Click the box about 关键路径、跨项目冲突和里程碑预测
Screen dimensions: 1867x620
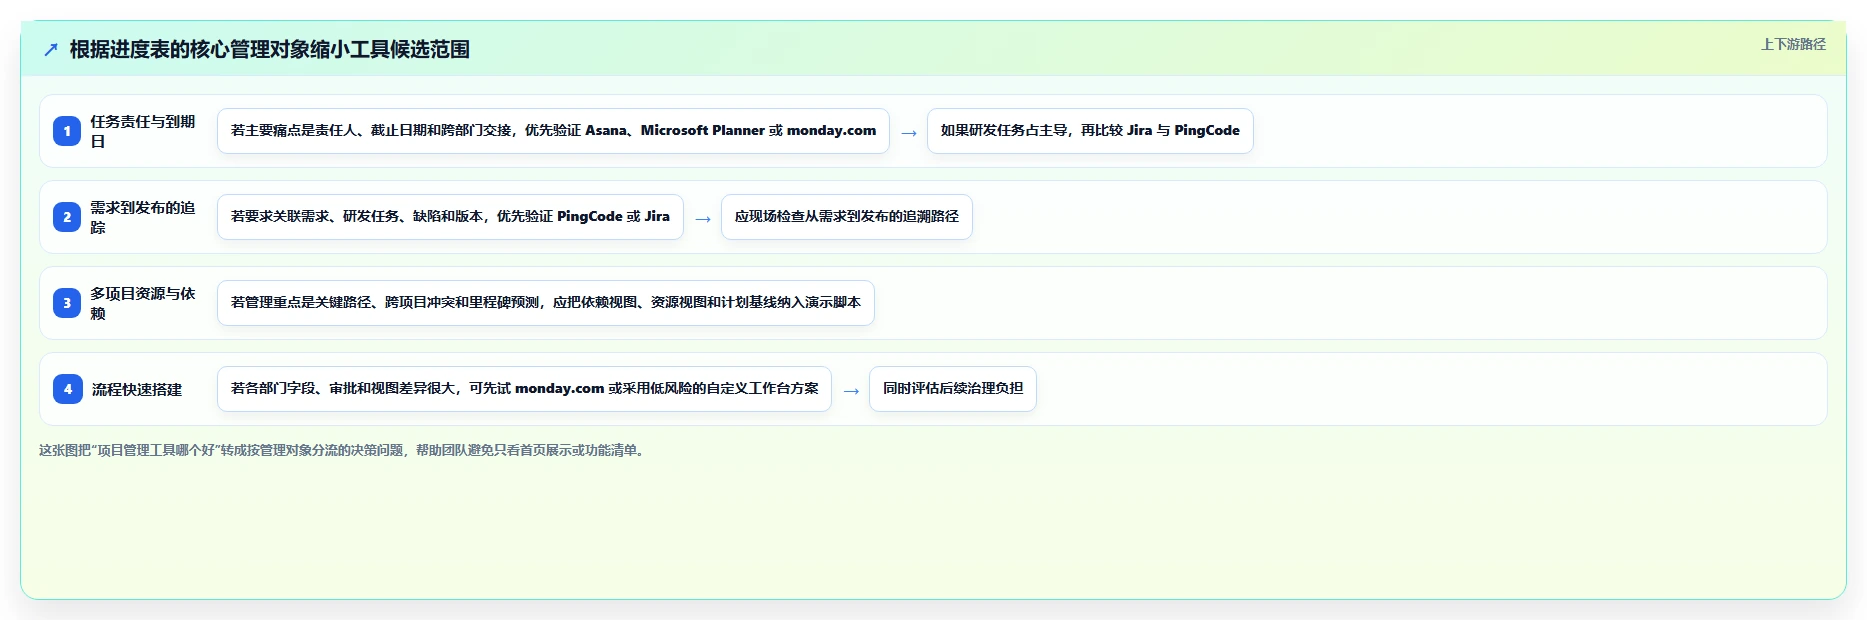pyautogui.click(x=545, y=303)
